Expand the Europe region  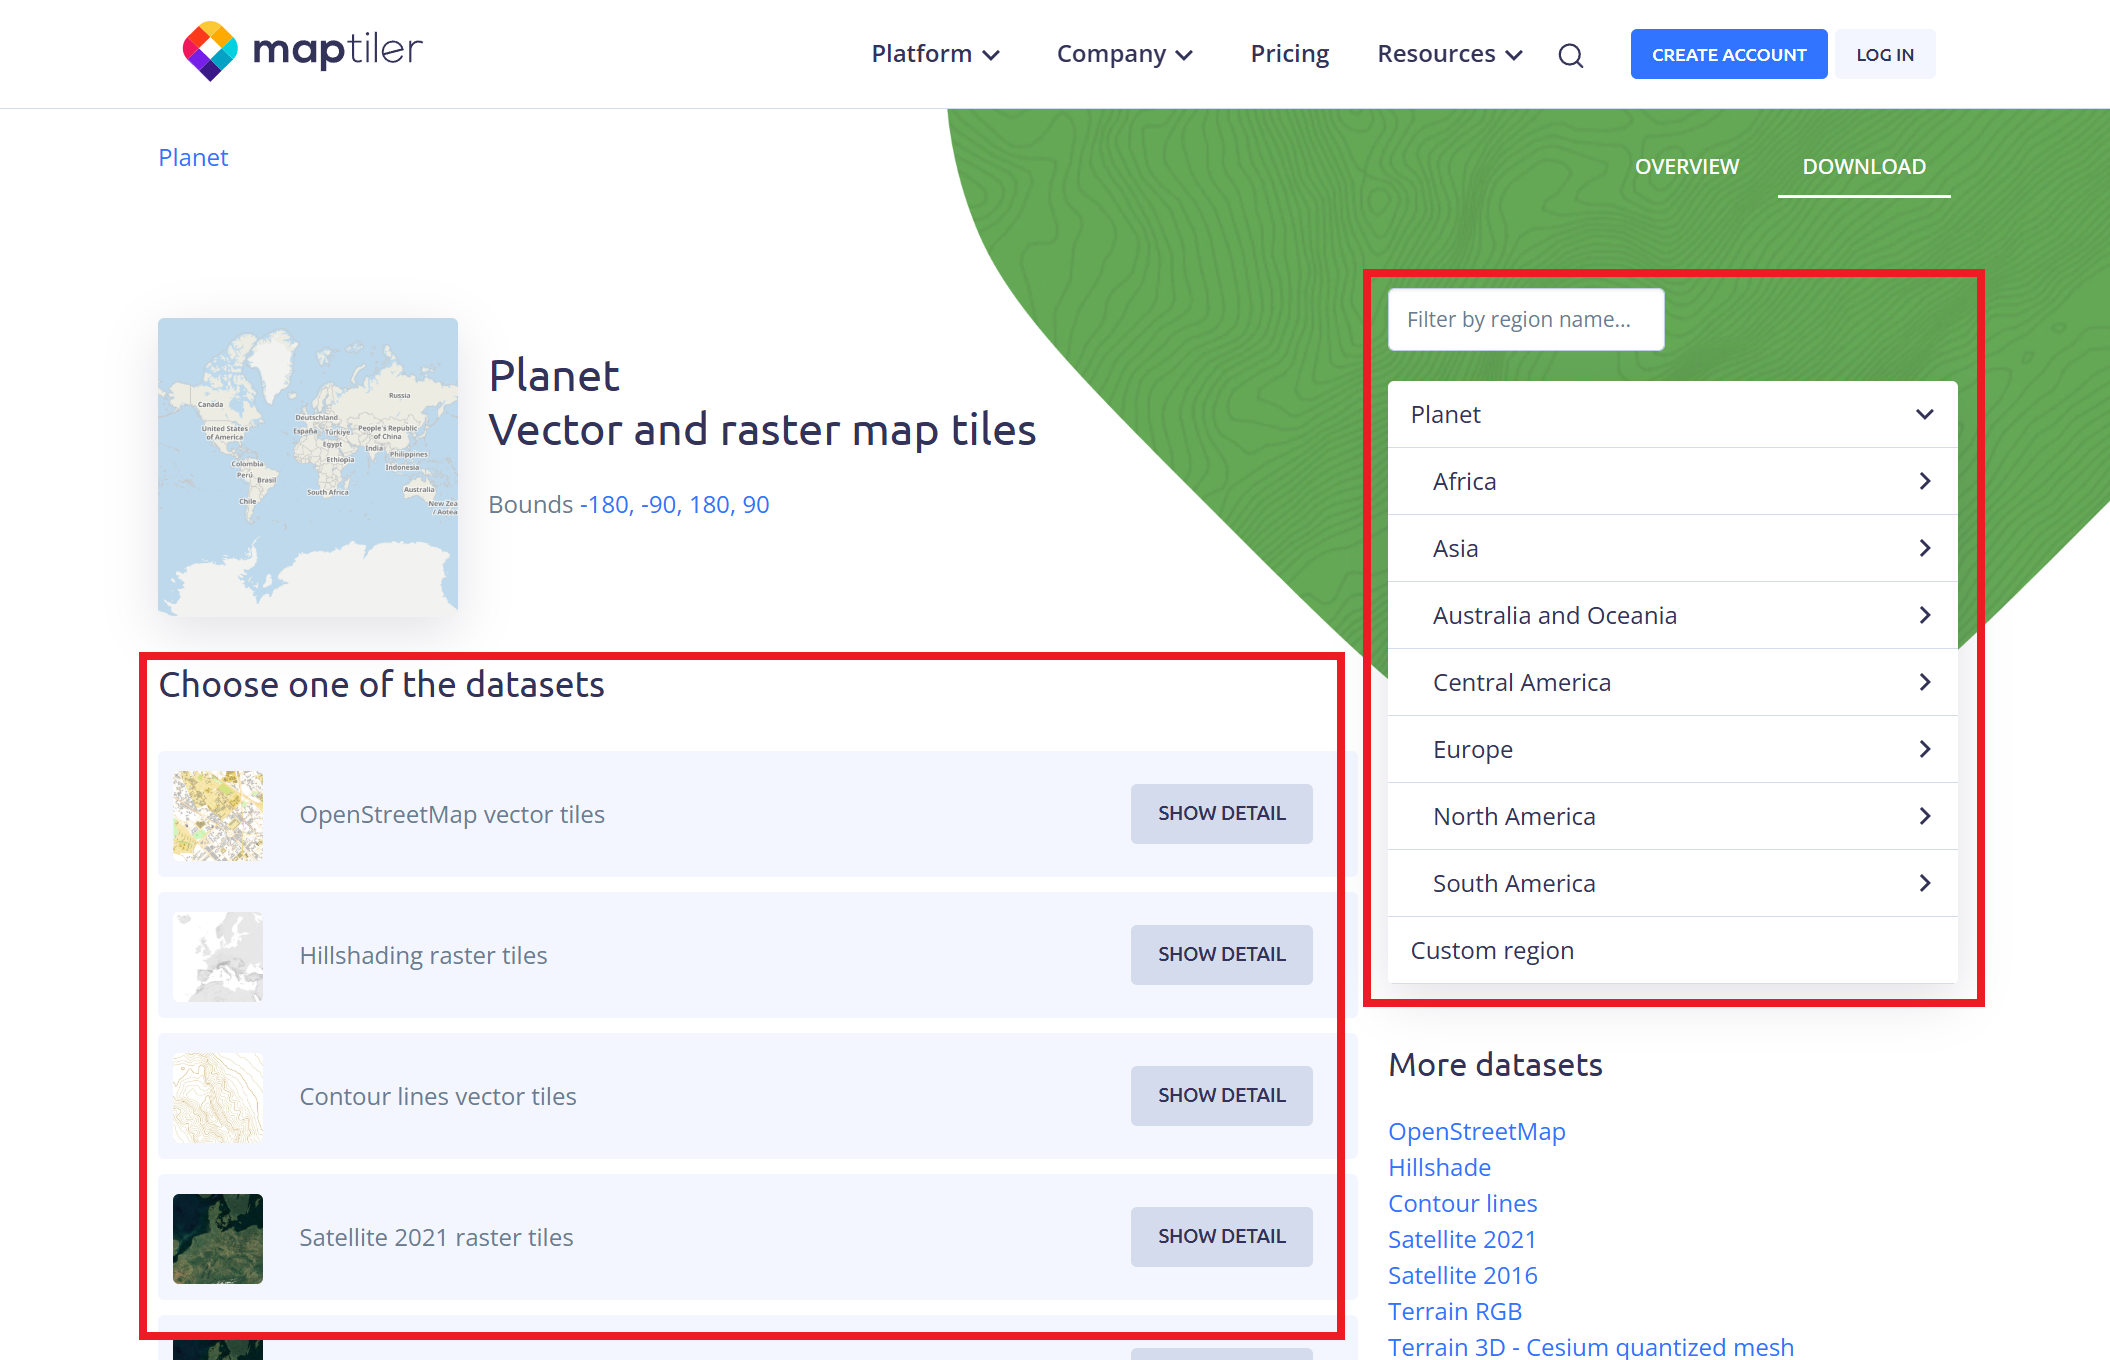(1924, 749)
